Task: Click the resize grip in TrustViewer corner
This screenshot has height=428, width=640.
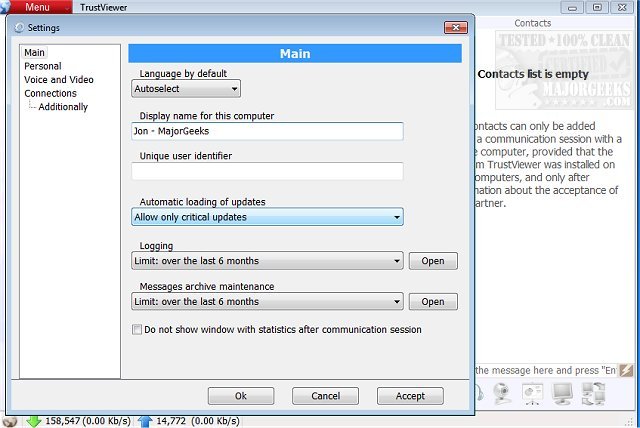Action: (x=629, y=421)
